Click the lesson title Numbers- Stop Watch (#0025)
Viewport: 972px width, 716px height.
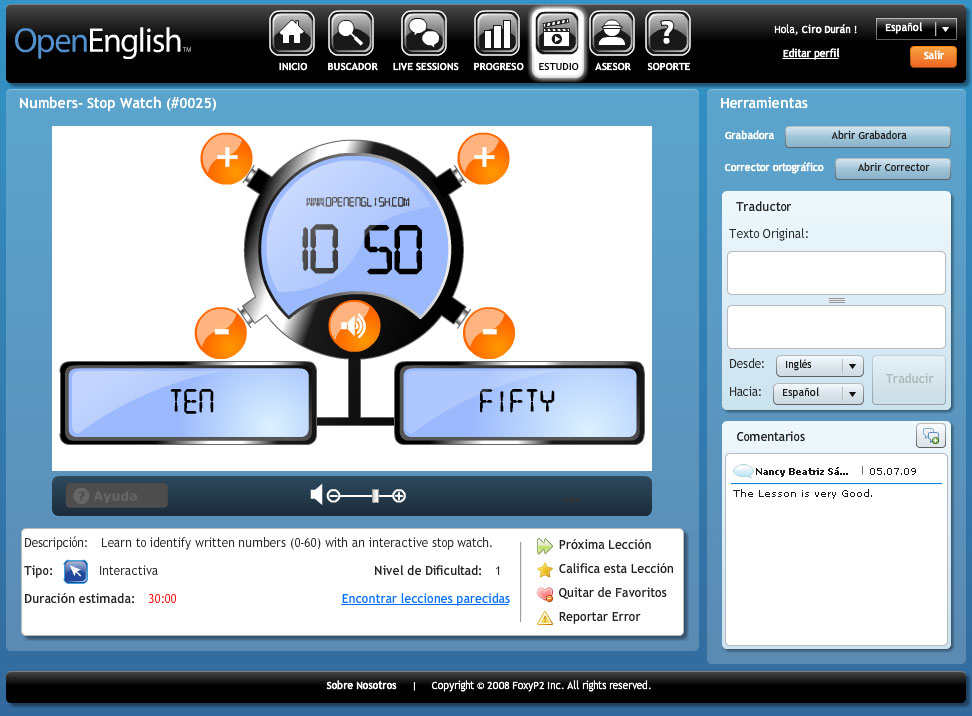click(118, 104)
